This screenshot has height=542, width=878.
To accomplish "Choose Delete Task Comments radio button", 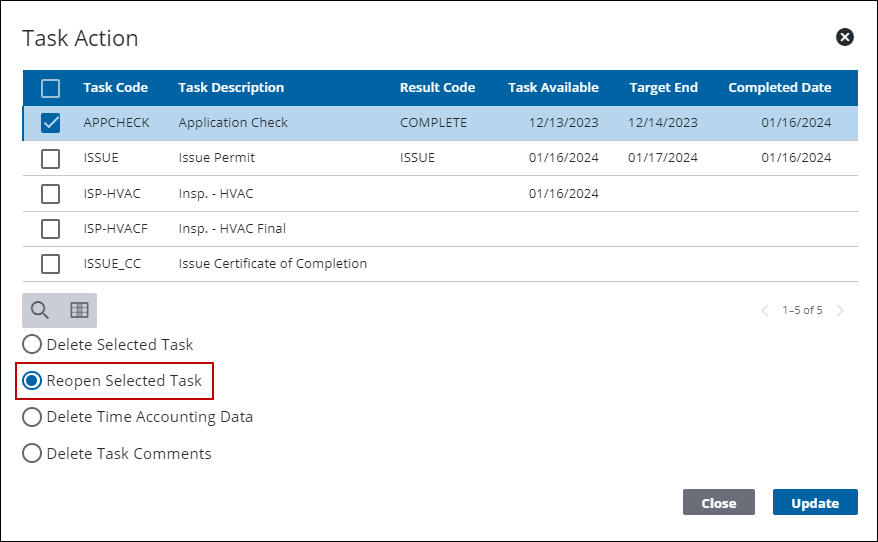I will point(33,454).
